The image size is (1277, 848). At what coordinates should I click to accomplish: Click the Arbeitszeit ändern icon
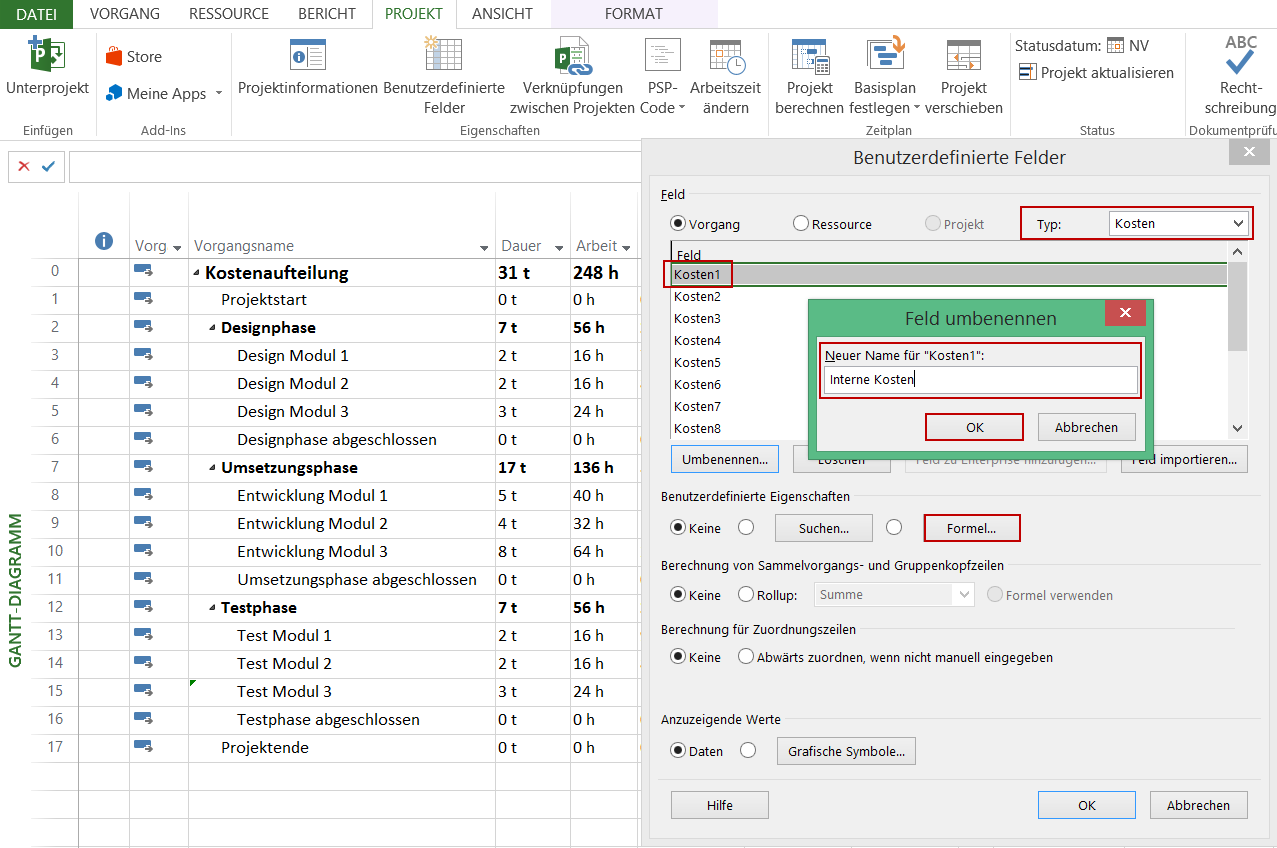point(726,56)
